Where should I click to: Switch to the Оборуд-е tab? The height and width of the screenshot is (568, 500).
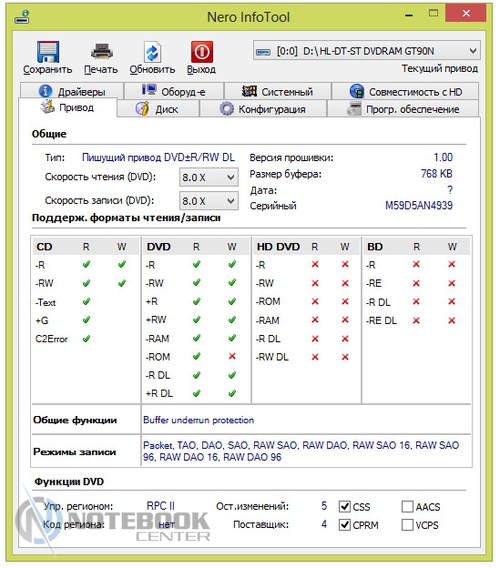click(x=174, y=91)
